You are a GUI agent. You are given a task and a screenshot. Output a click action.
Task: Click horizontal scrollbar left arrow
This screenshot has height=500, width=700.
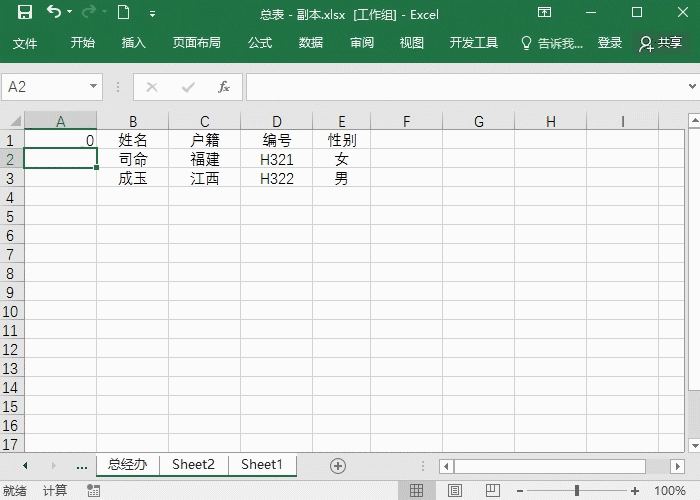pos(446,467)
